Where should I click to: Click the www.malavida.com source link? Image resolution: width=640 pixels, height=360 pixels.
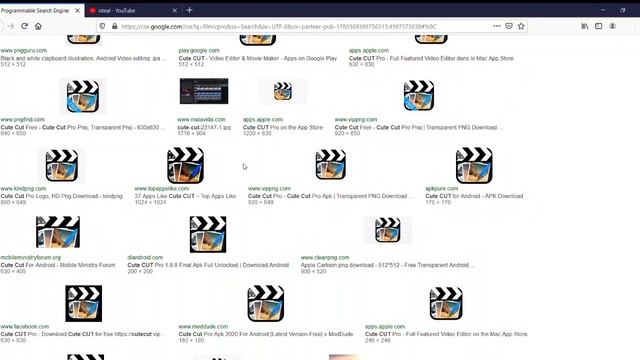click(x=201, y=120)
